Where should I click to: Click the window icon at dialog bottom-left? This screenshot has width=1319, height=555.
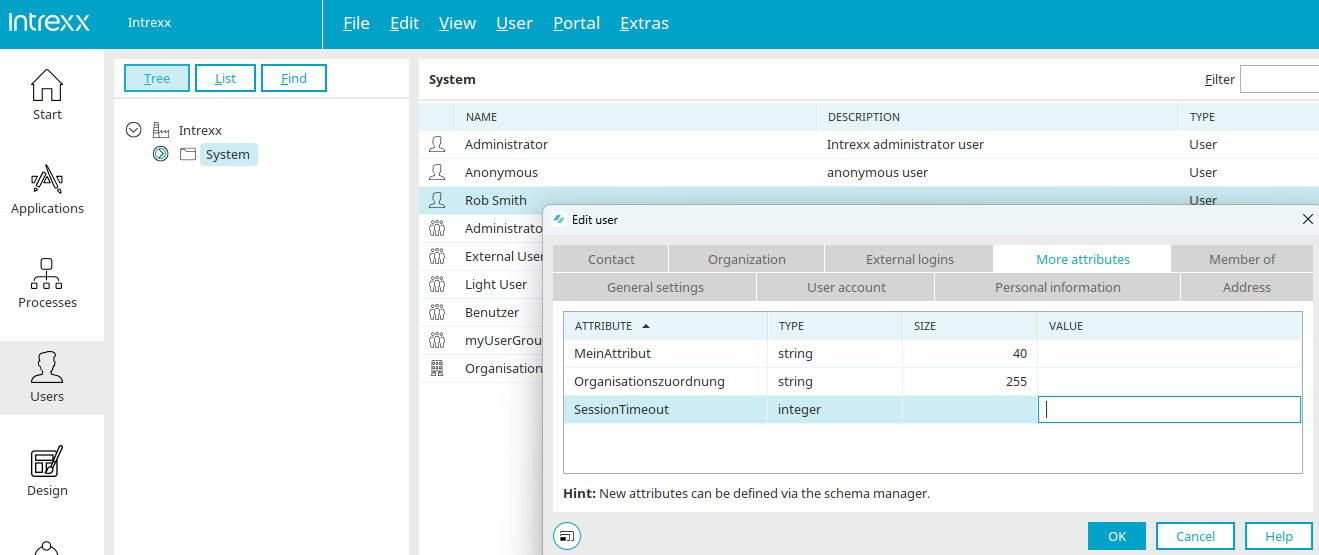[566, 536]
